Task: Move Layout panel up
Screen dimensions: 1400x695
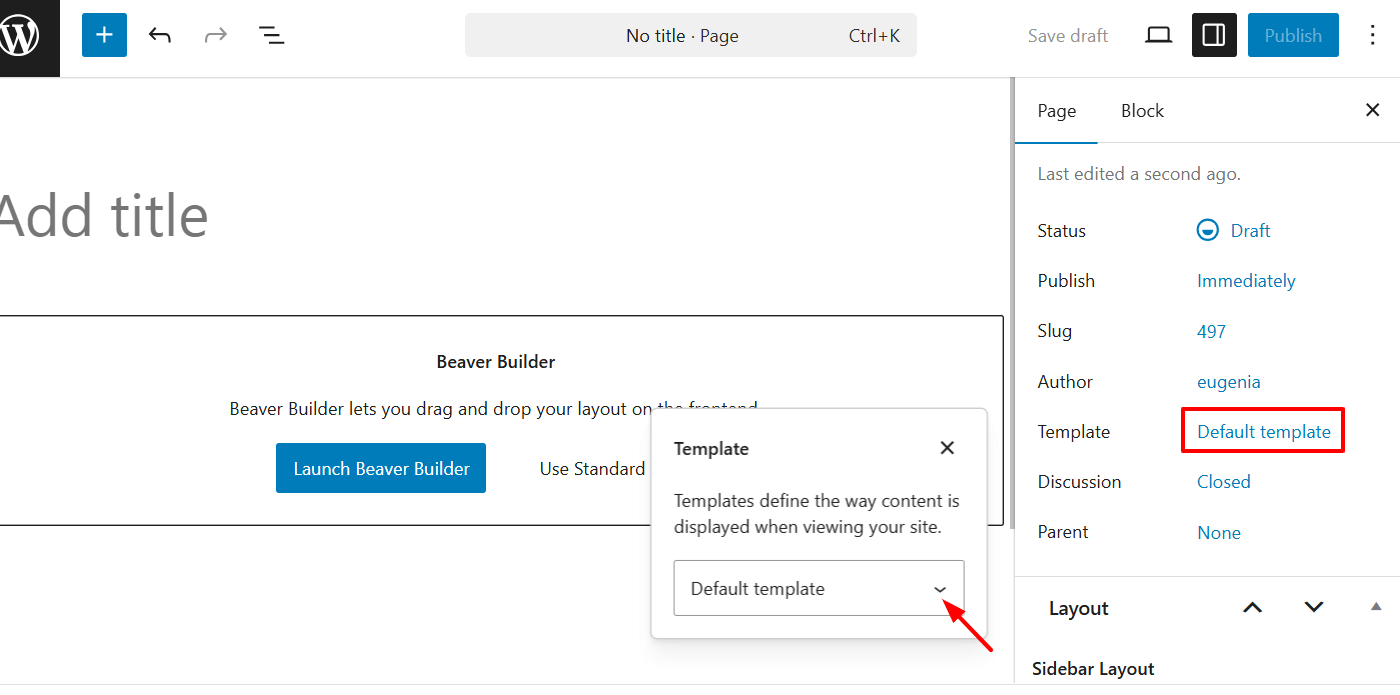Action: tap(1252, 608)
